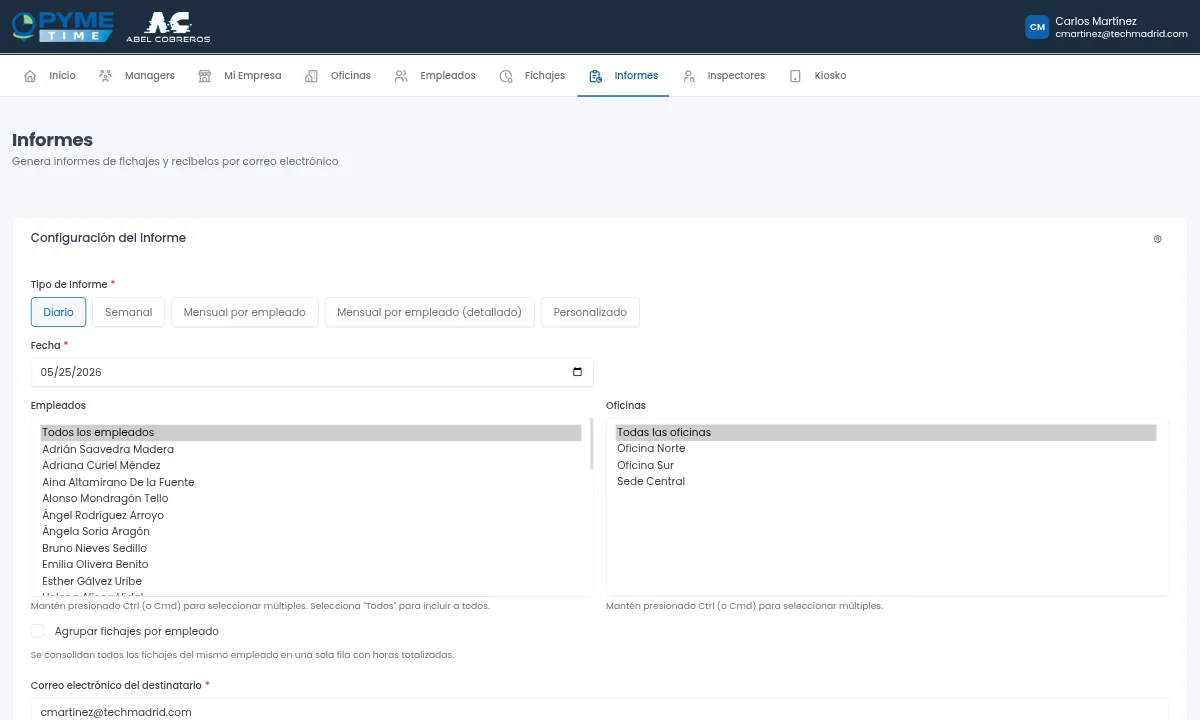Click the Kiosko tablet icon

(x=795, y=76)
